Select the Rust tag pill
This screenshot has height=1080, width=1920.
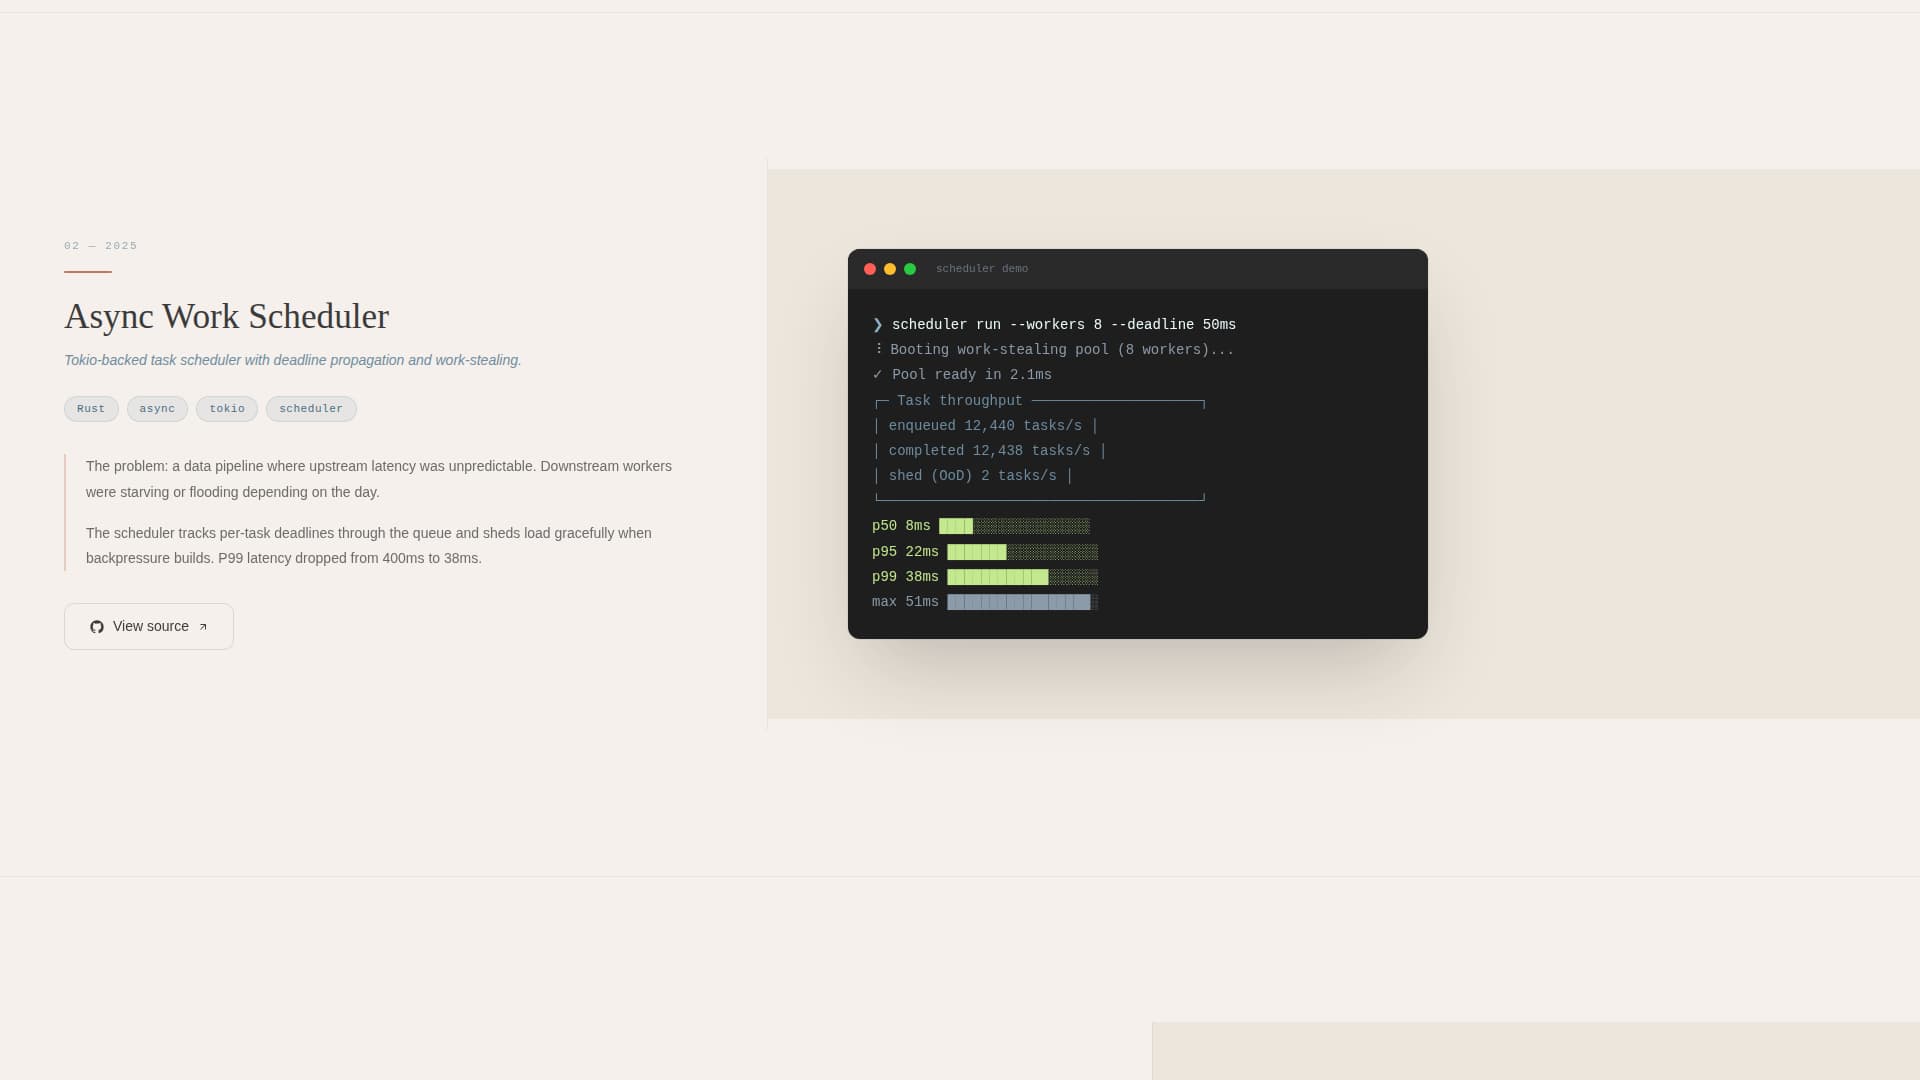91,409
